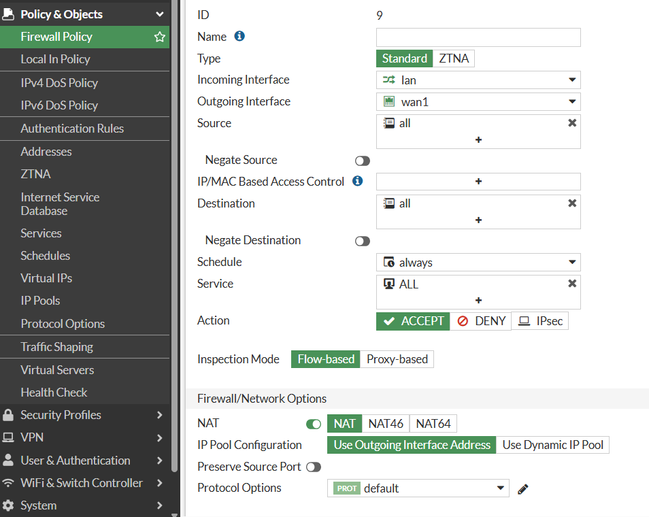
Task: Remove 'ALL' from the Service field
Action: pos(572,284)
